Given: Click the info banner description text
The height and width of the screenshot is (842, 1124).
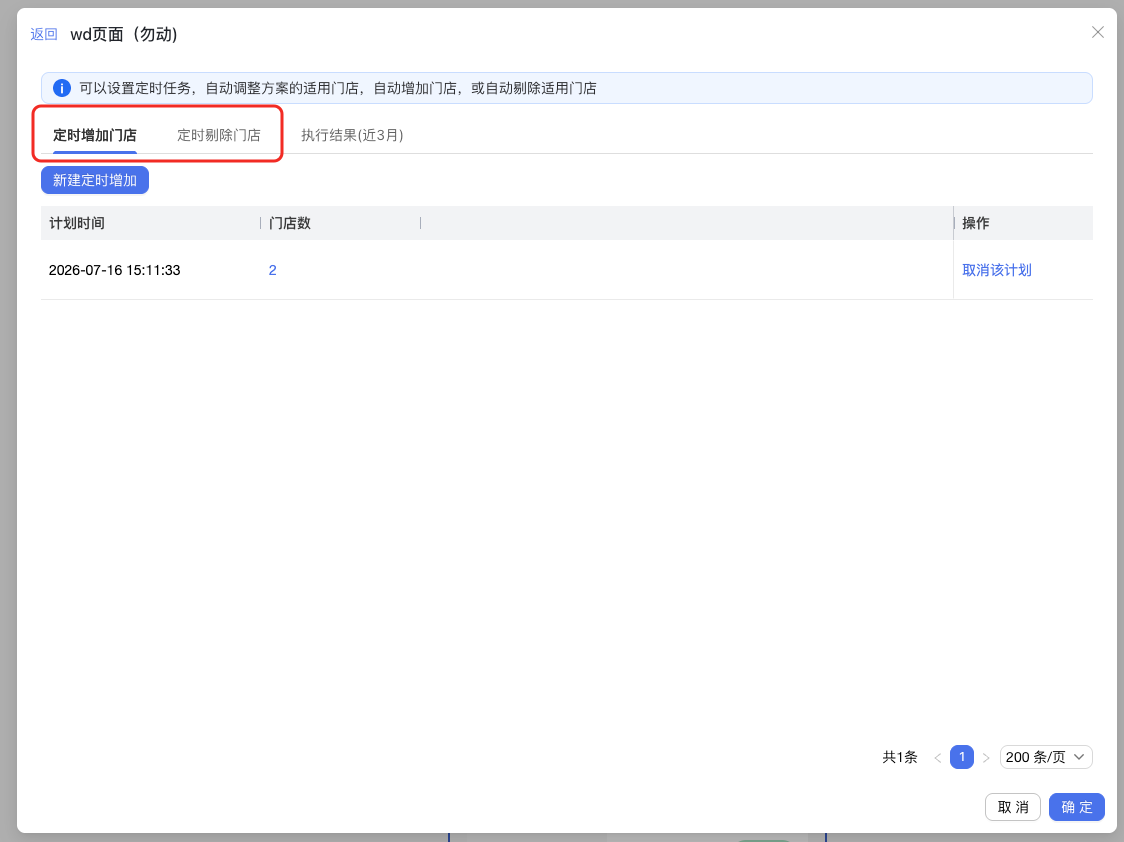Looking at the screenshot, I should click(x=338, y=88).
